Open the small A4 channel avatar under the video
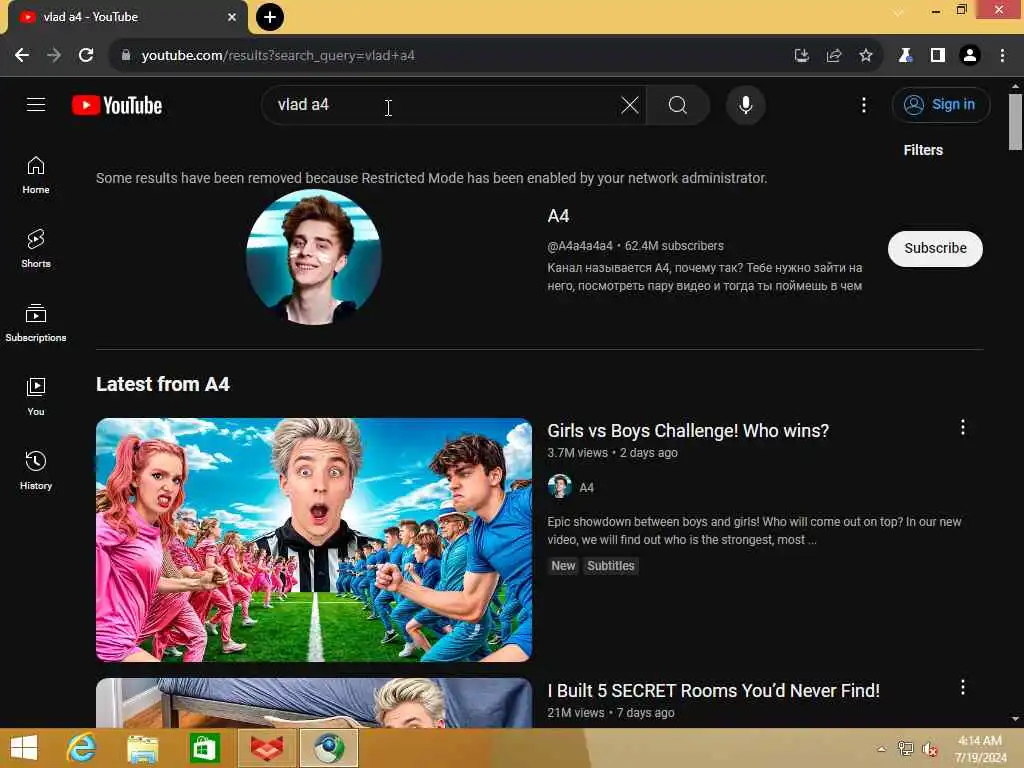 coord(559,487)
